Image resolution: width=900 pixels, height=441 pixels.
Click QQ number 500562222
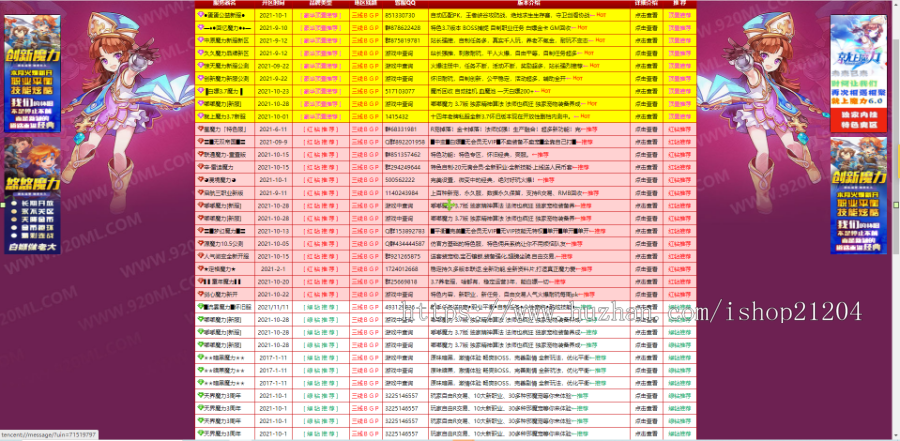[400, 180]
